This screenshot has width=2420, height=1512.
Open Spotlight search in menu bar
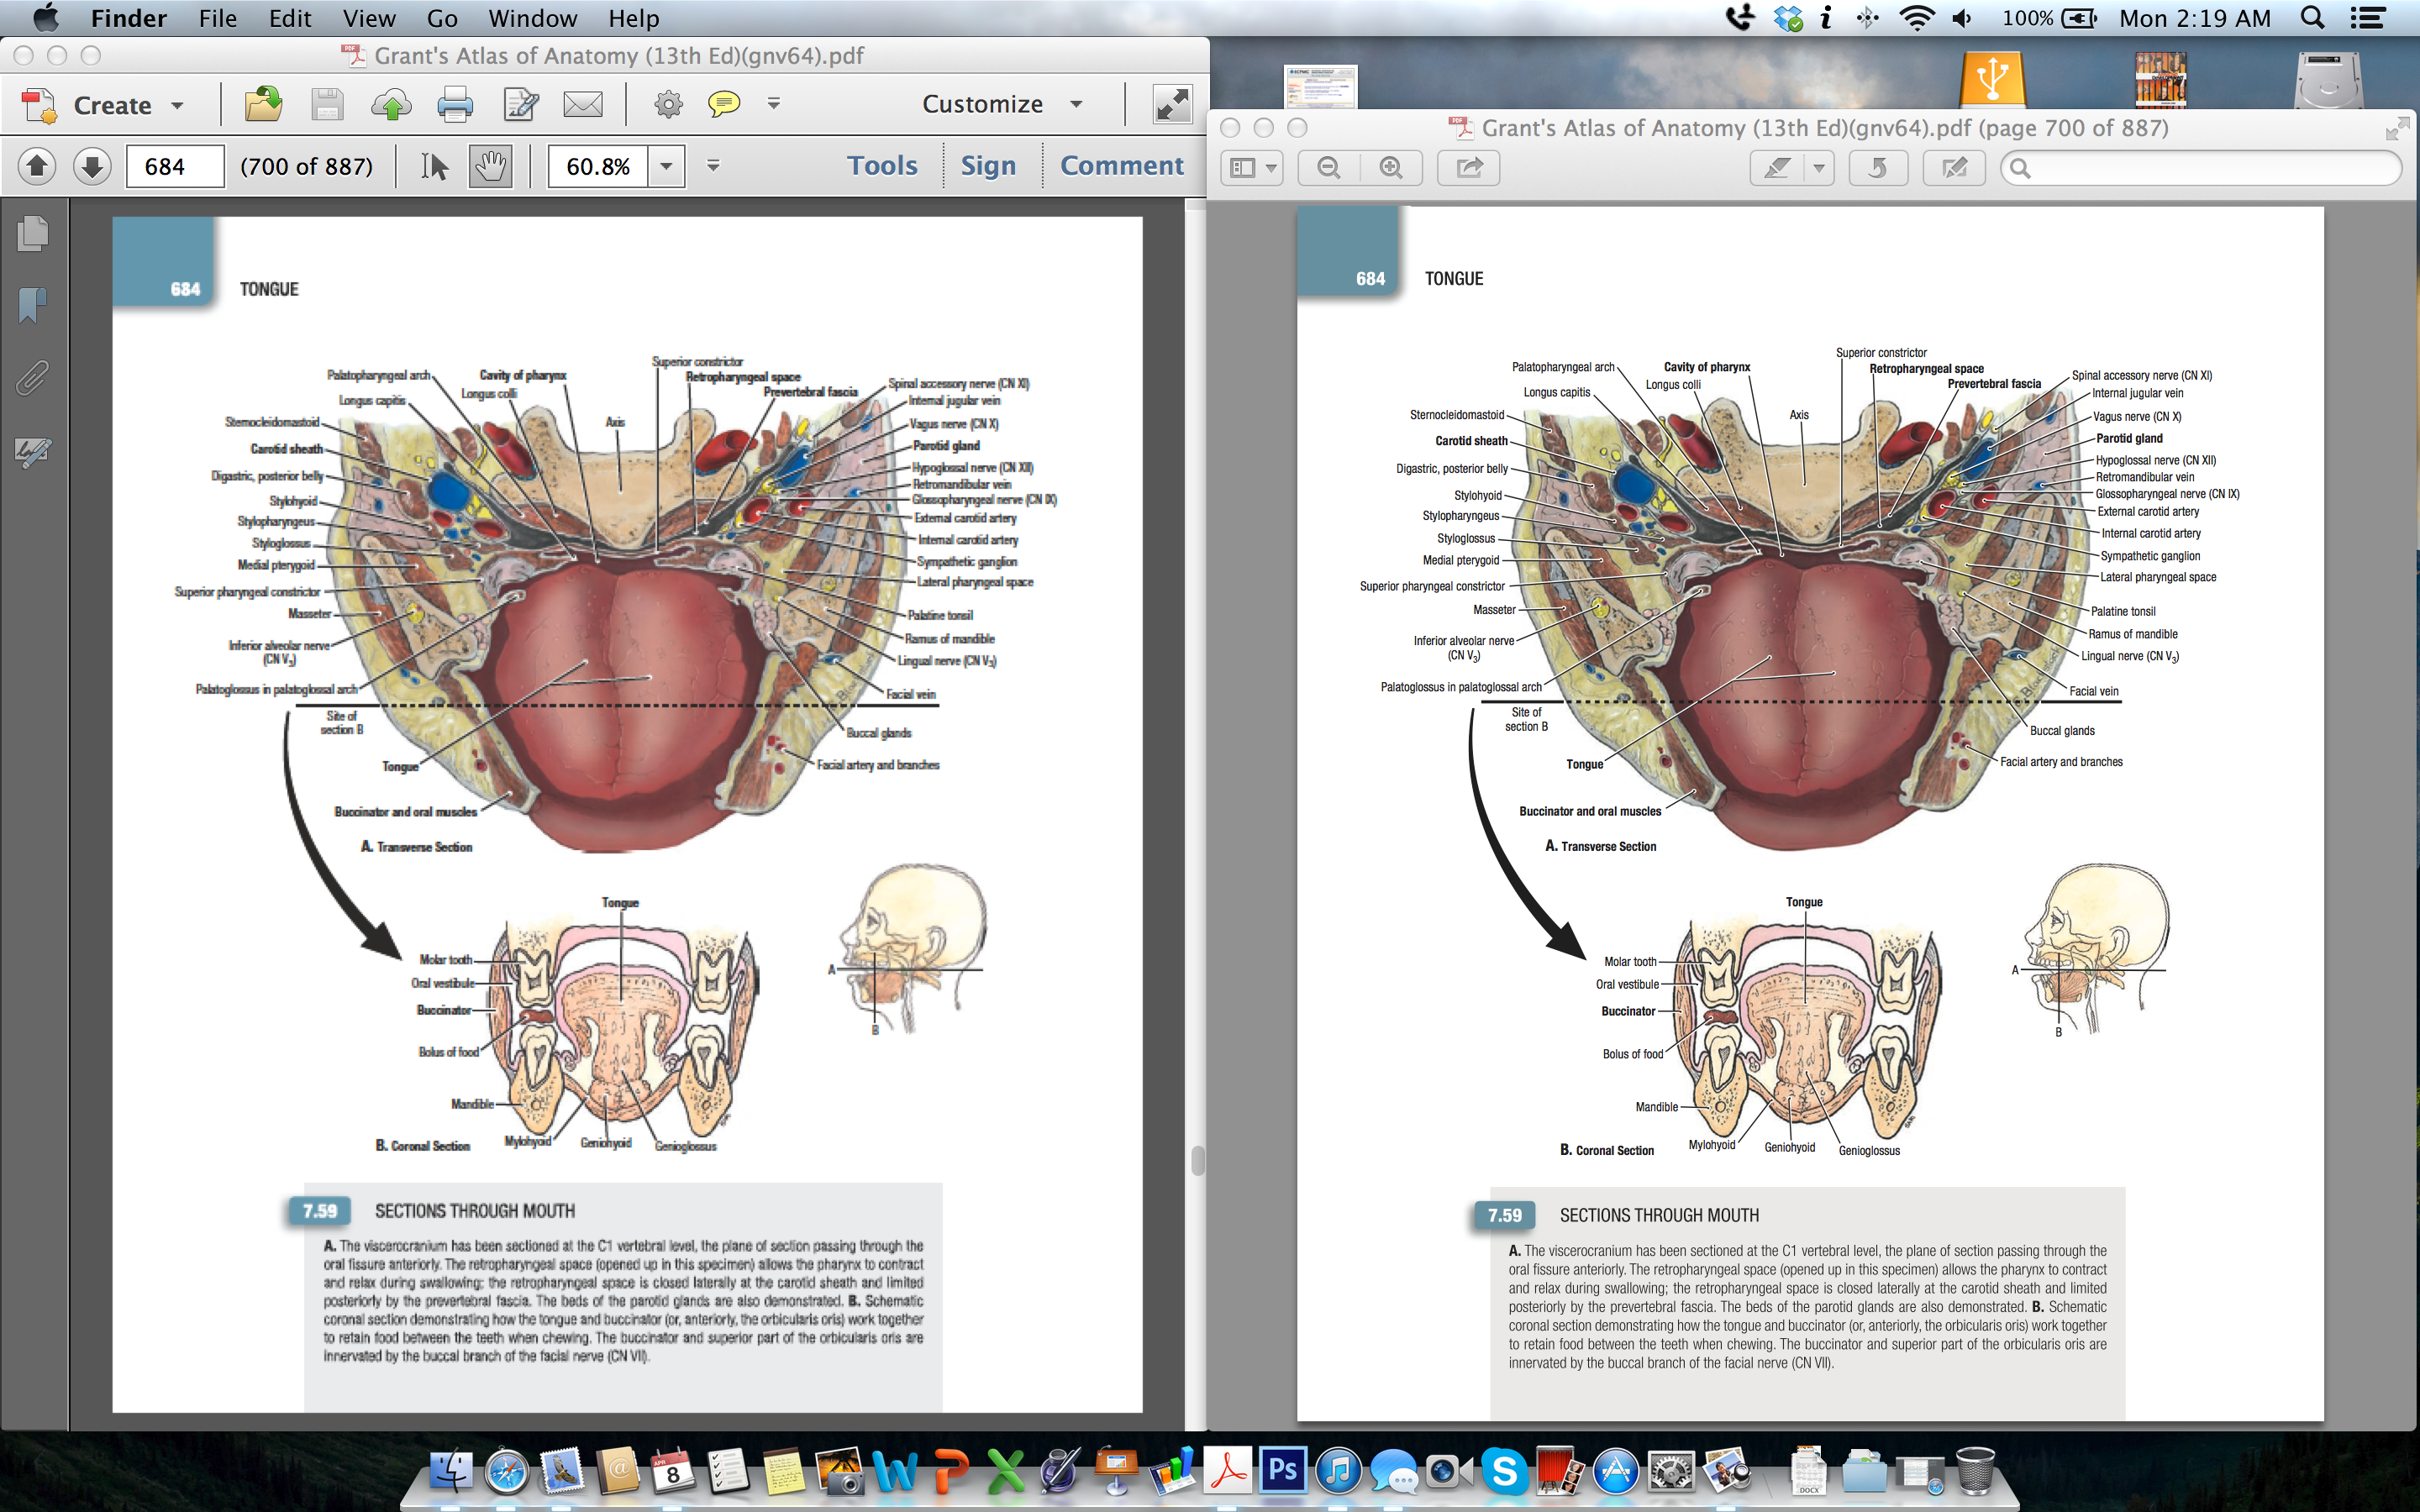coord(2312,18)
